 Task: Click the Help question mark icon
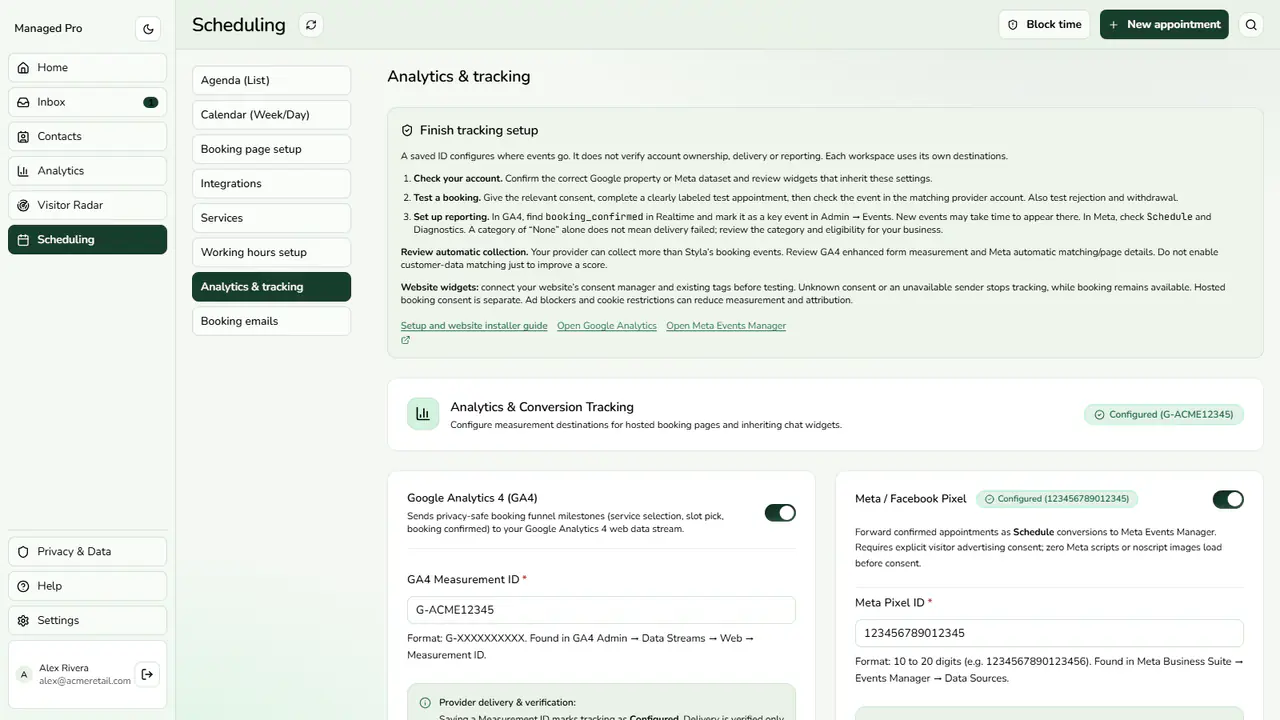coord(24,586)
